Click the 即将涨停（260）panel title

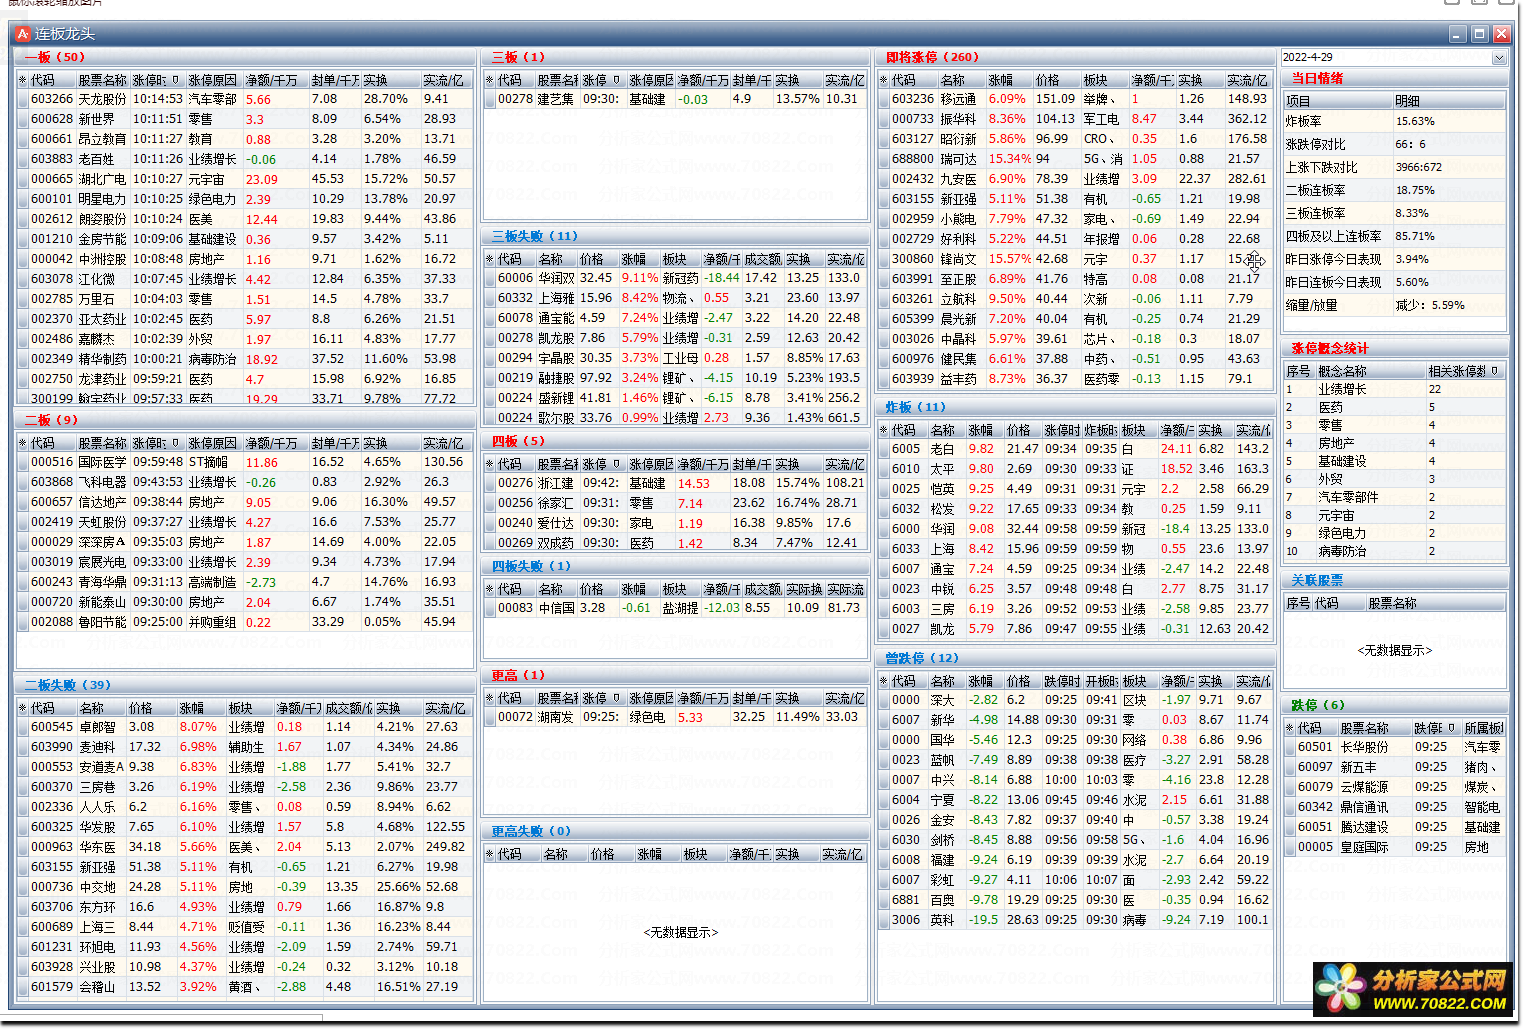[933, 57]
